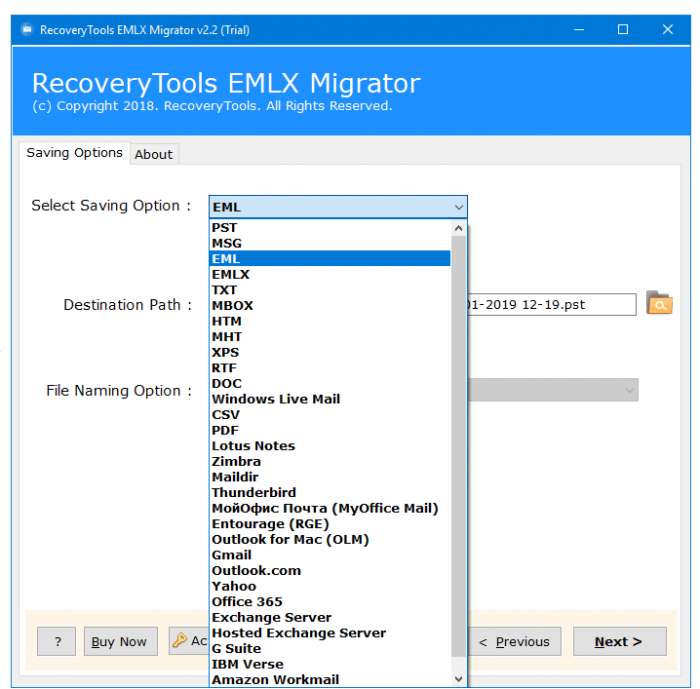This screenshot has height=689, width=700.
Task: Click the Next > button
Action: tap(619, 641)
